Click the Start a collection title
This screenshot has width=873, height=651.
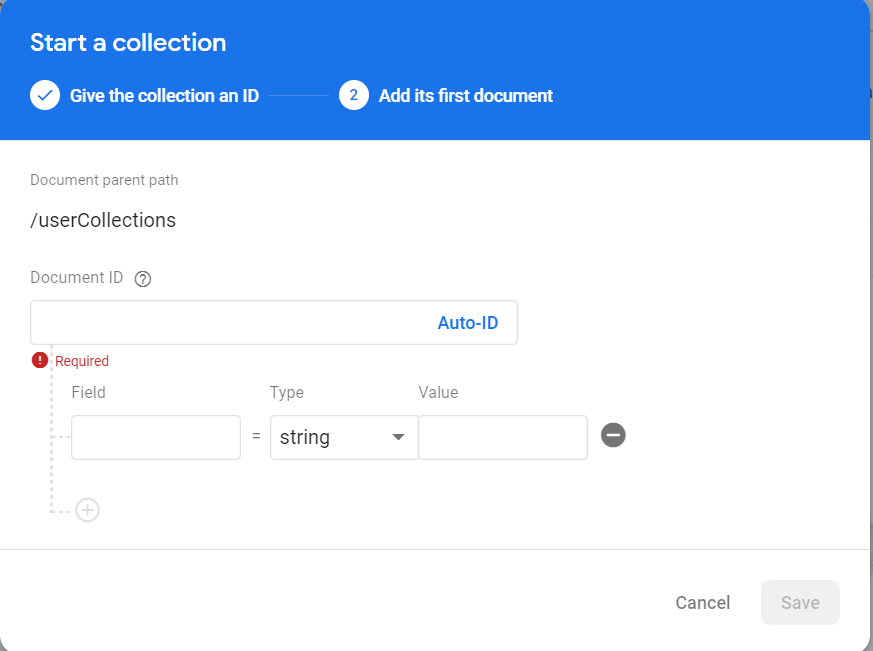tap(128, 43)
